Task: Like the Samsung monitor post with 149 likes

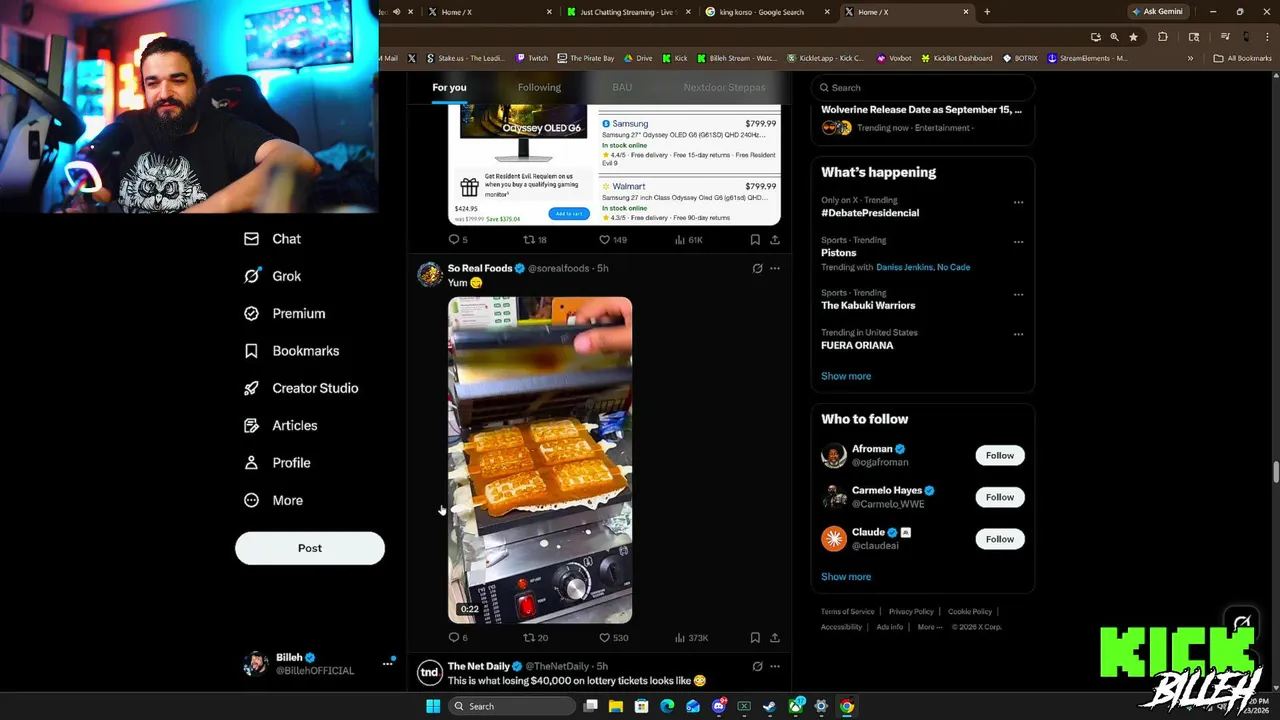Action: point(613,240)
